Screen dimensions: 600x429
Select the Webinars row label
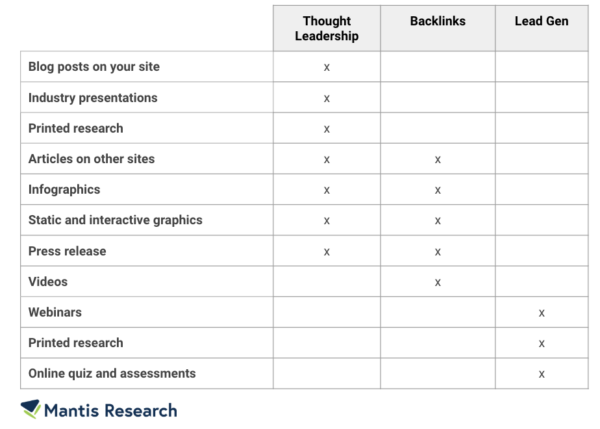pyautogui.click(x=55, y=312)
